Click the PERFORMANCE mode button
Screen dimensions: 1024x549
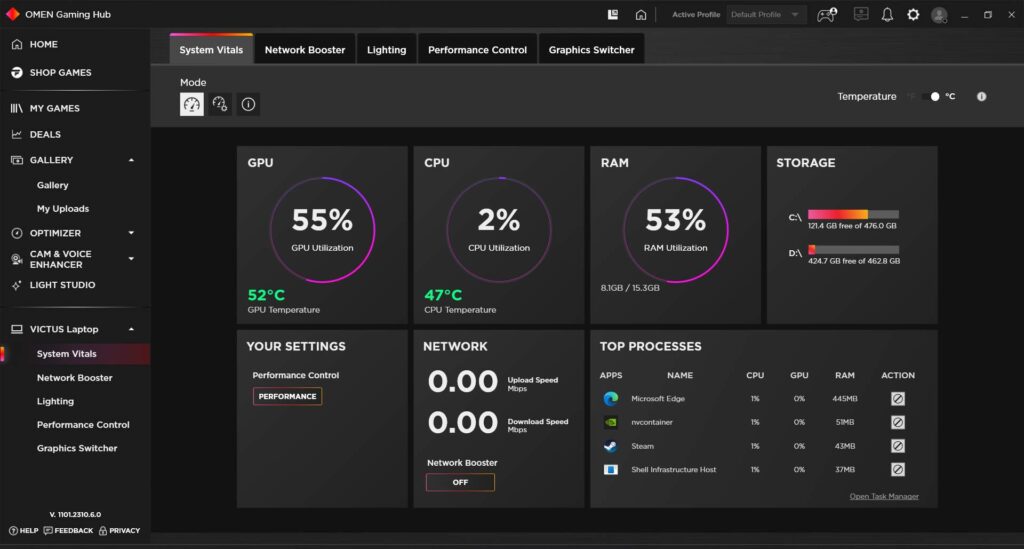pos(287,396)
